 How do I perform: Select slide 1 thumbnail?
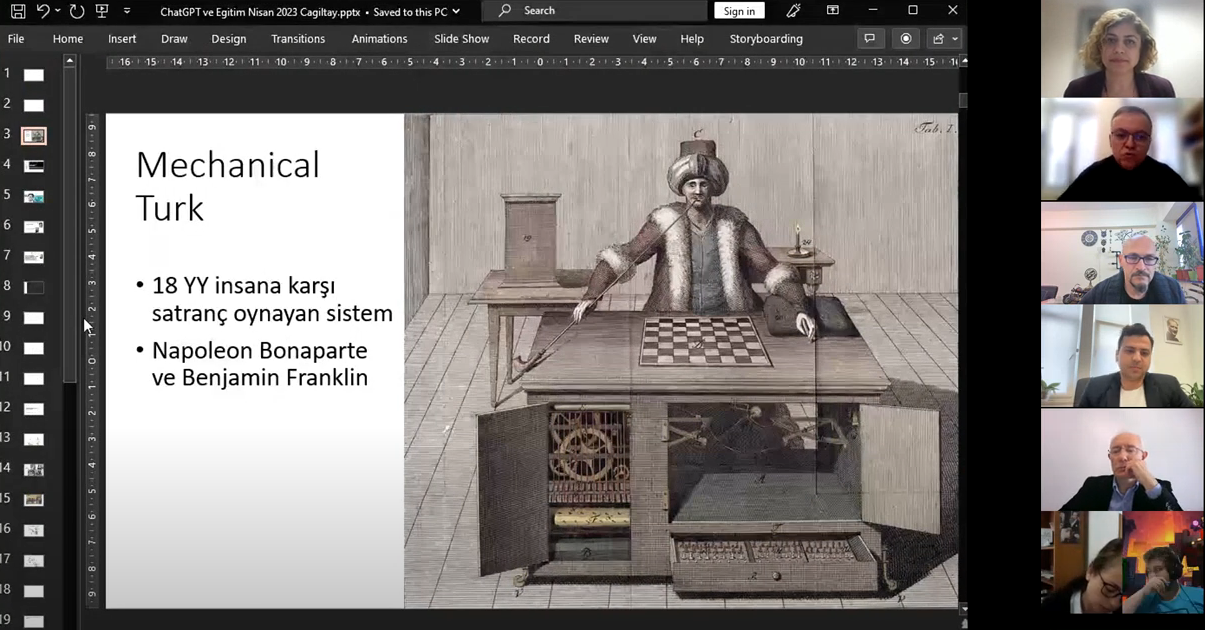coord(34,75)
